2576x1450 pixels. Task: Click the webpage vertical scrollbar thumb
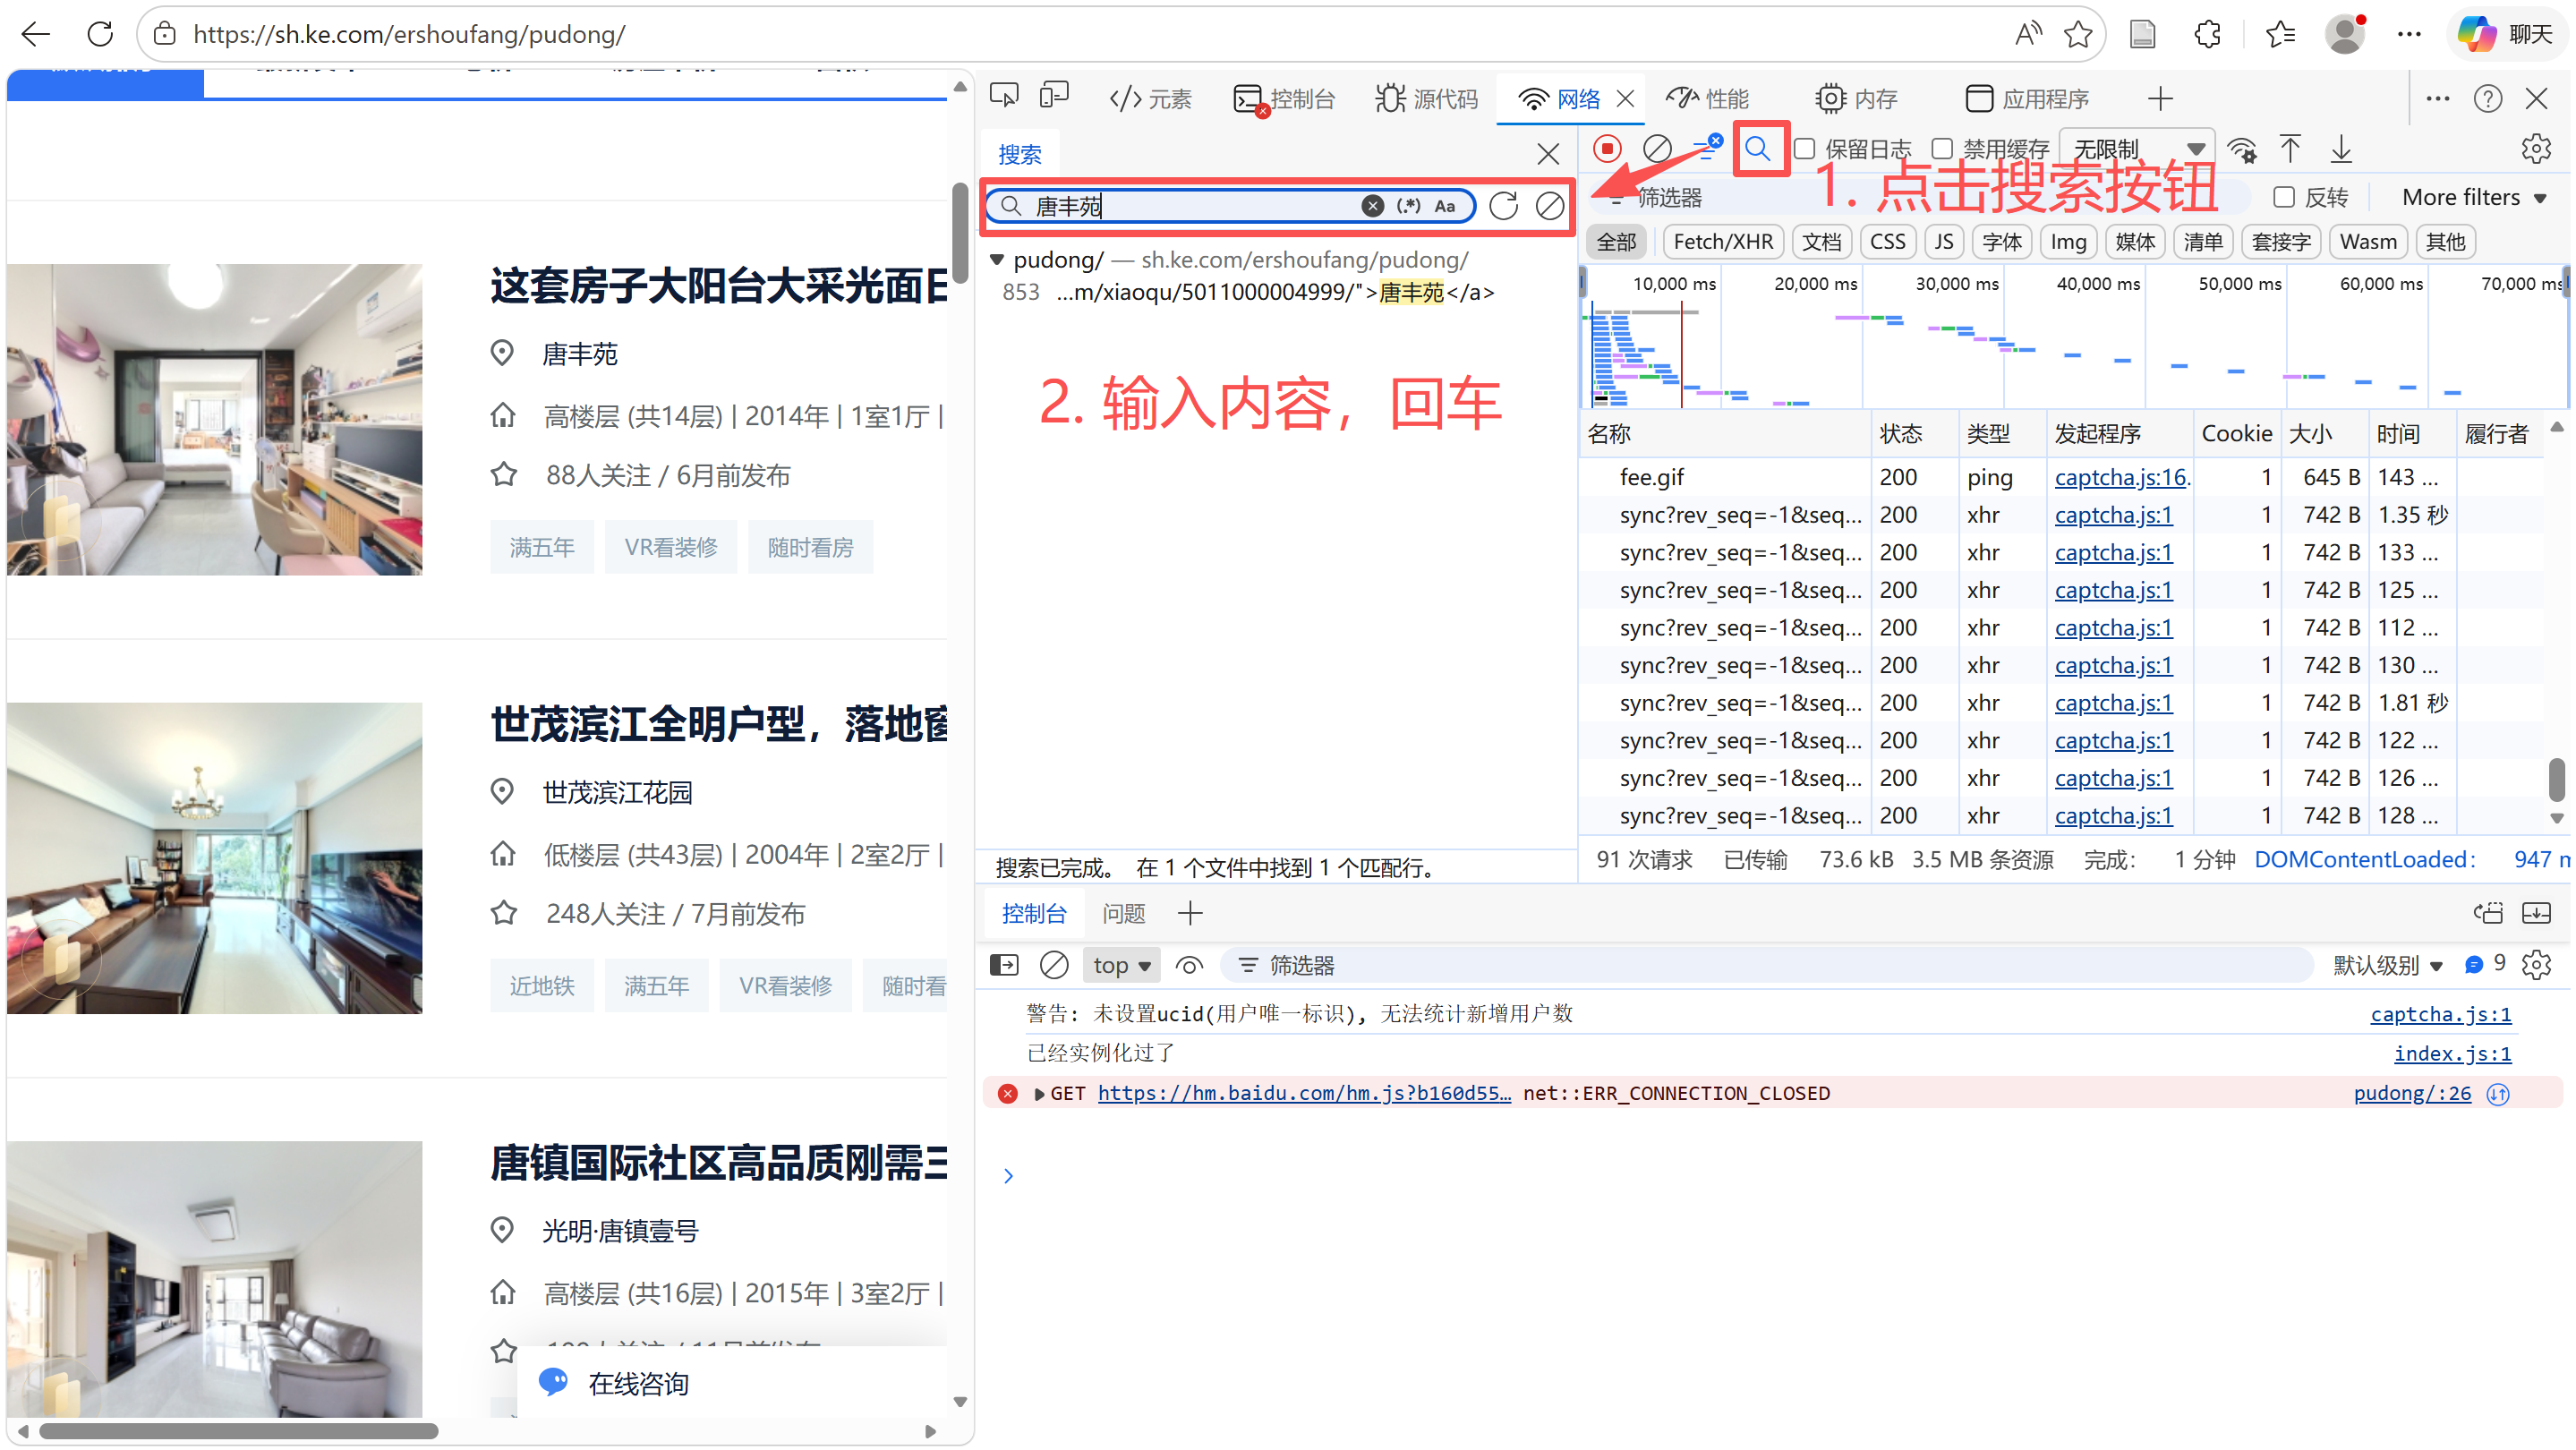pos(960,232)
